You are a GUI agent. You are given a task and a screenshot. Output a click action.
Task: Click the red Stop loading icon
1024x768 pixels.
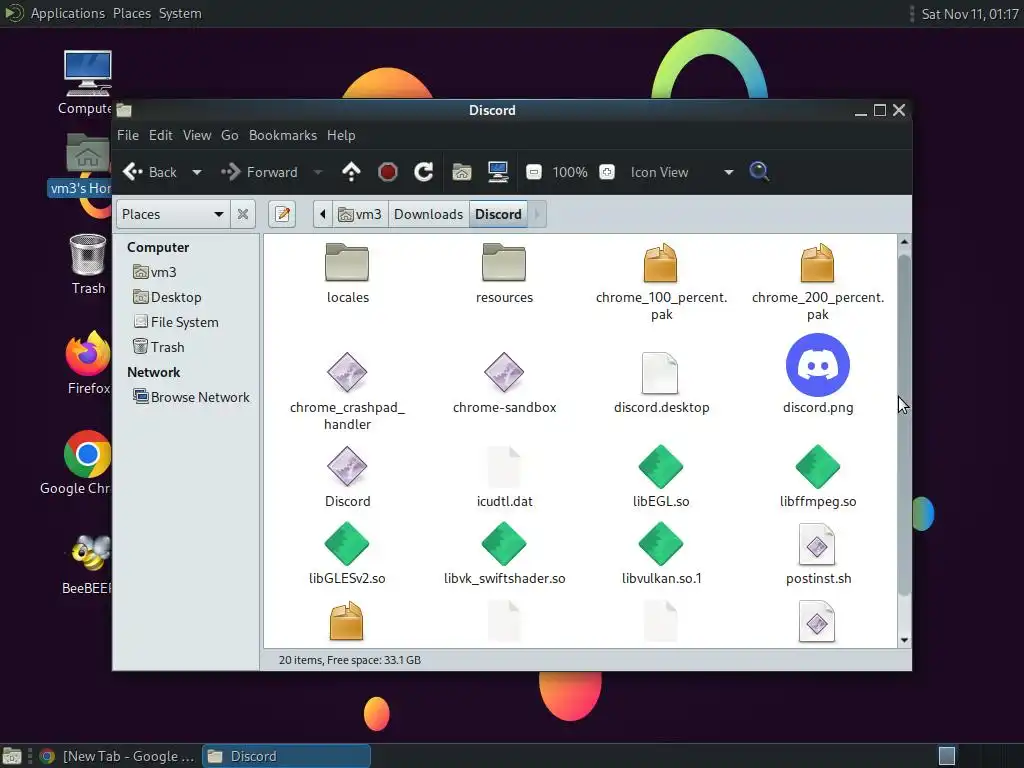pyautogui.click(x=388, y=172)
